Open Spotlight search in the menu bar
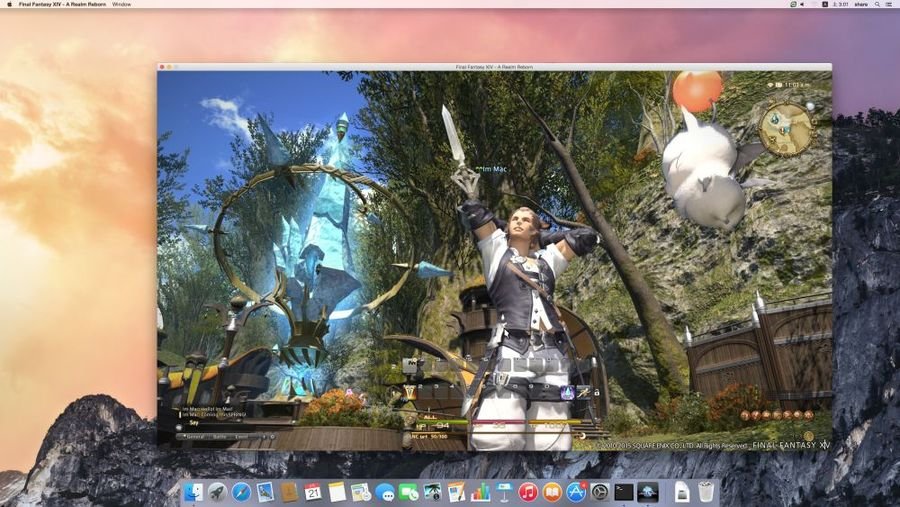 click(875, 5)
